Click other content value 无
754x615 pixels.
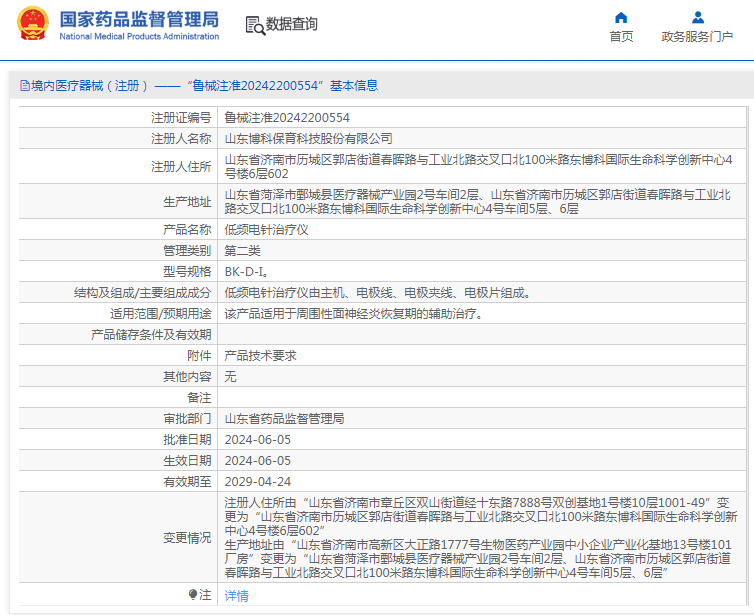(230, 377)
